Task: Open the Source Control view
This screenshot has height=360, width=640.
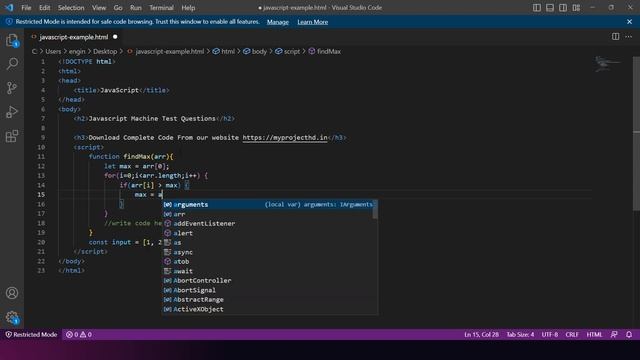Action: click(12, 88)
